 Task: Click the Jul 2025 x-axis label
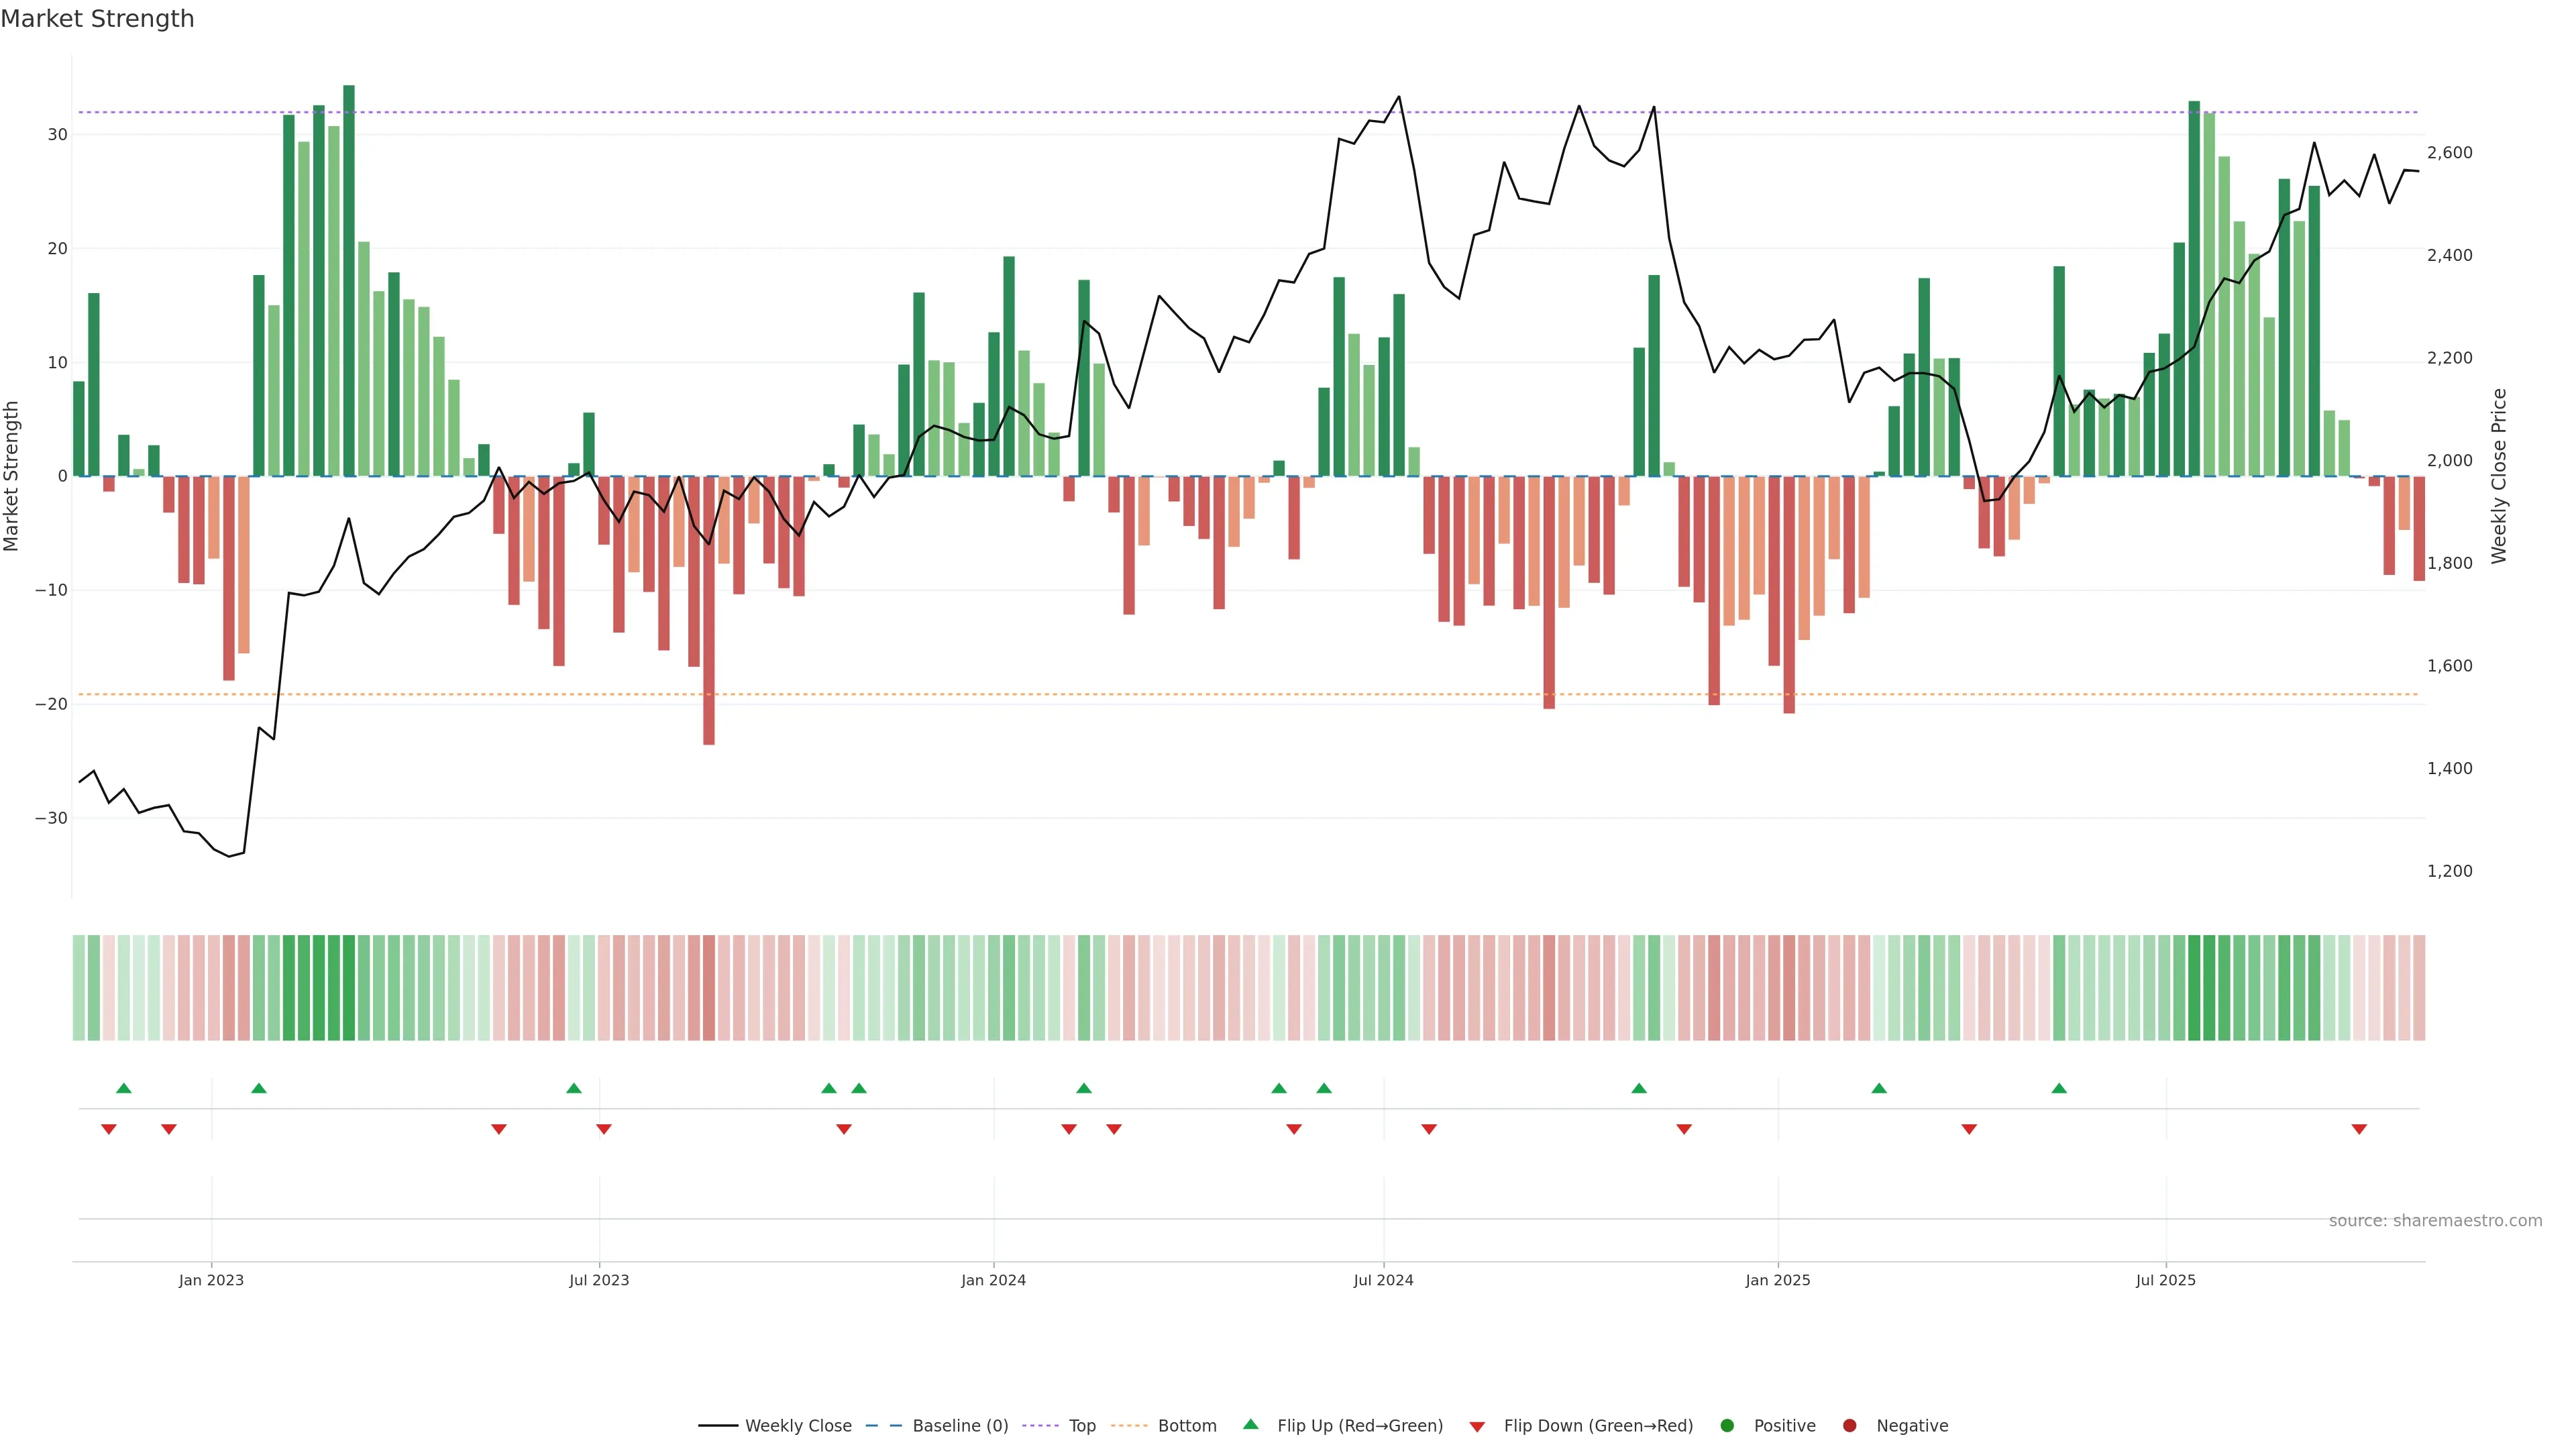2165,1280
